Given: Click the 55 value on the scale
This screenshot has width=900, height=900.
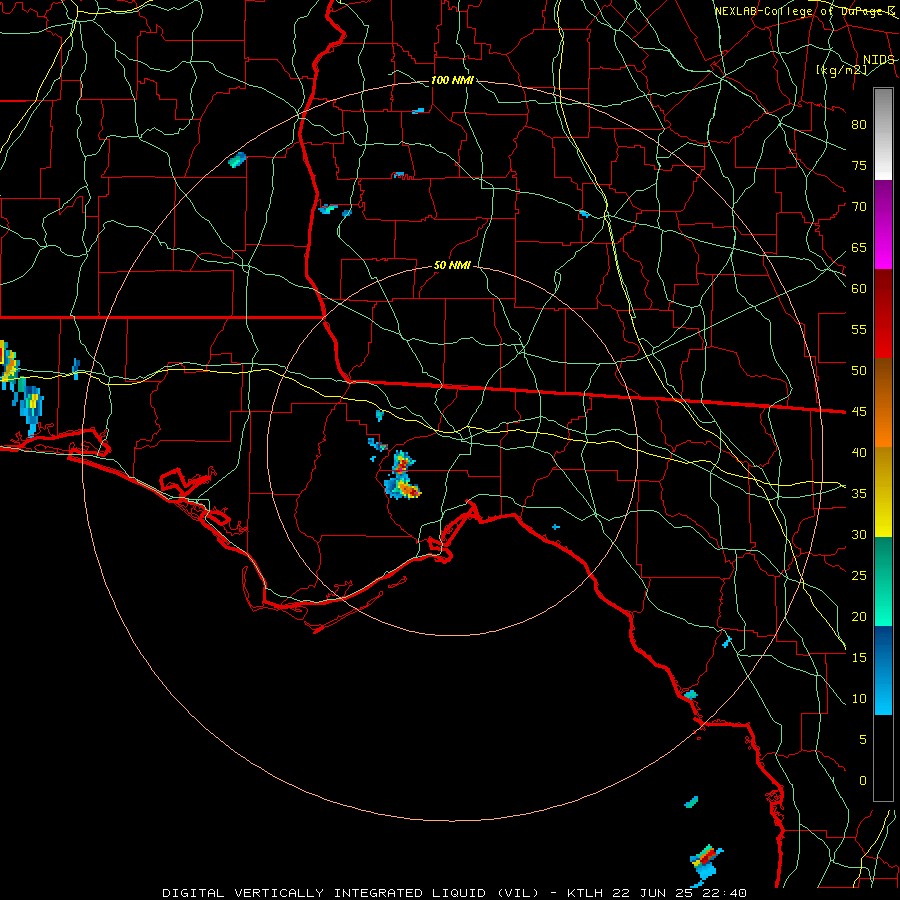Looking at the screenshot, I should (x=859, y=329).
